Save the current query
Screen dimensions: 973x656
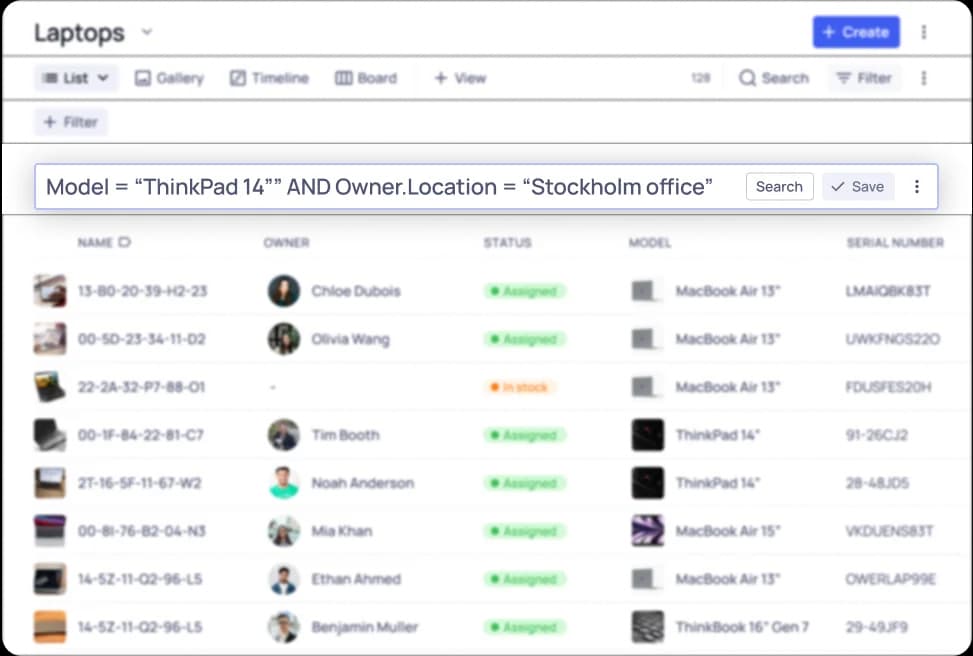pyautogui.click(x=858, y=187)
